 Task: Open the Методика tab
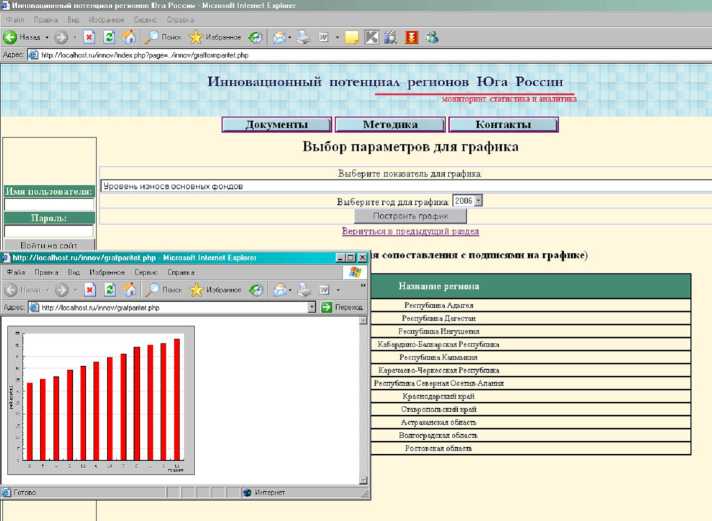(x=389, y=125)
